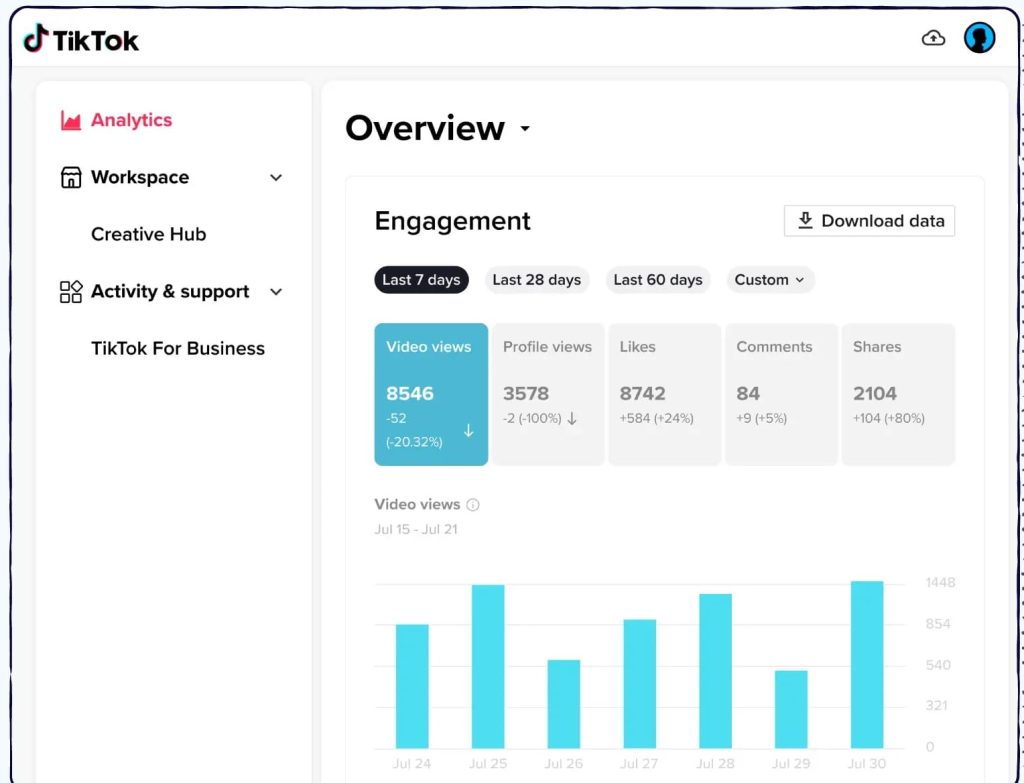Image resolution: width=1024 pixels, height=783 pixels.
Task: Open the user profile avatar
Action: coord(979,38)
